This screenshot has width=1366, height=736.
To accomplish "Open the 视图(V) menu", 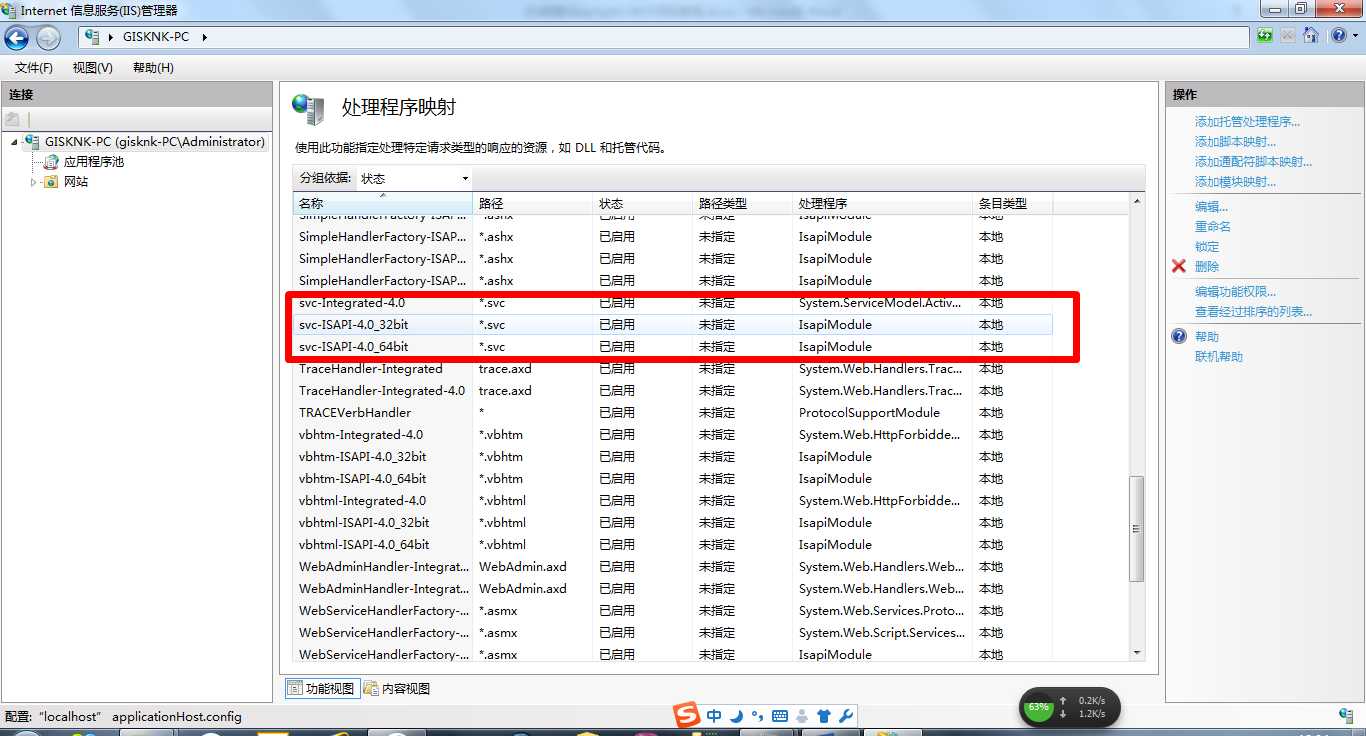I will click(93, 68).
